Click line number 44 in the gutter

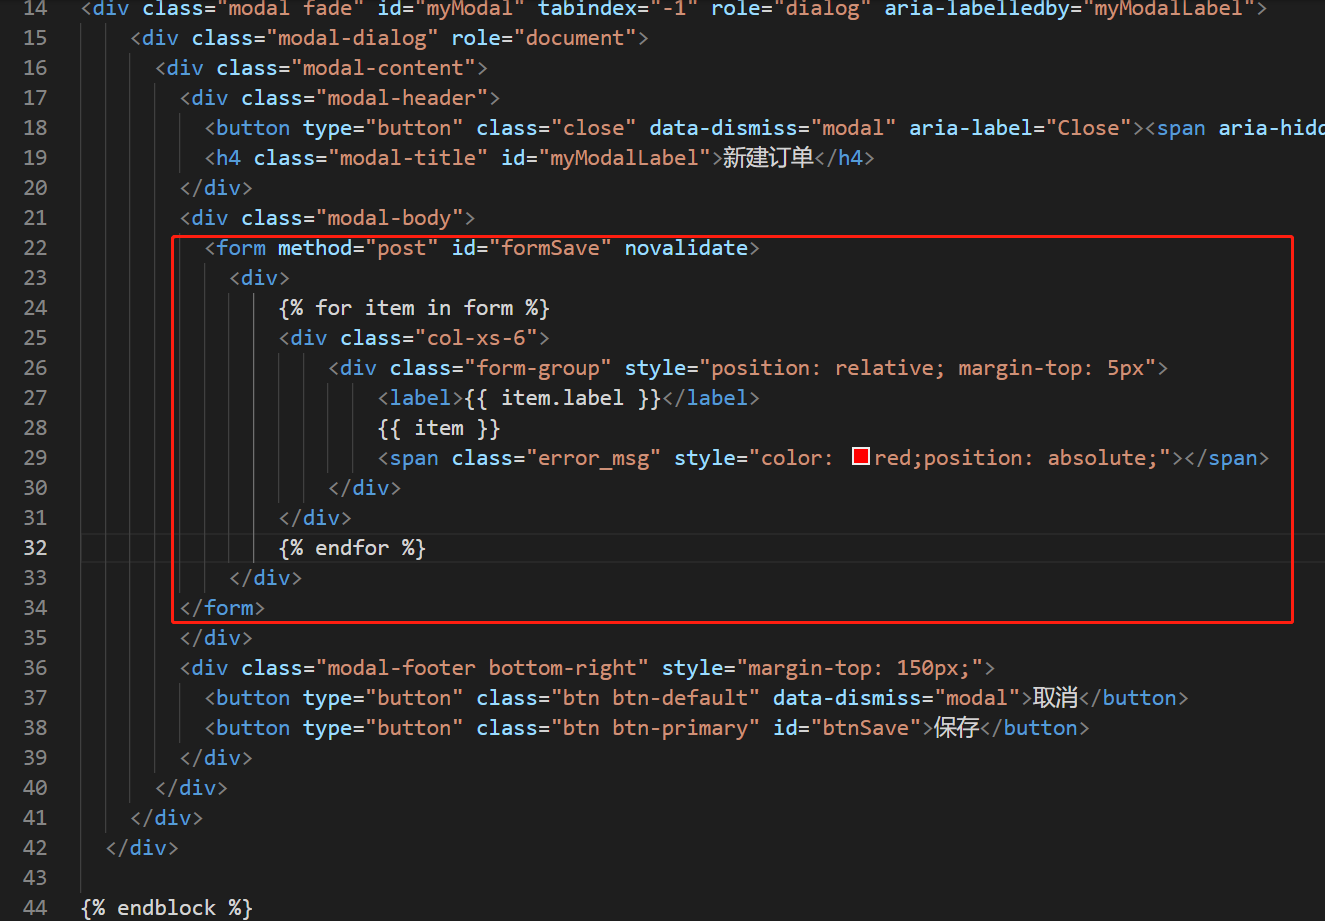[35, 907]
